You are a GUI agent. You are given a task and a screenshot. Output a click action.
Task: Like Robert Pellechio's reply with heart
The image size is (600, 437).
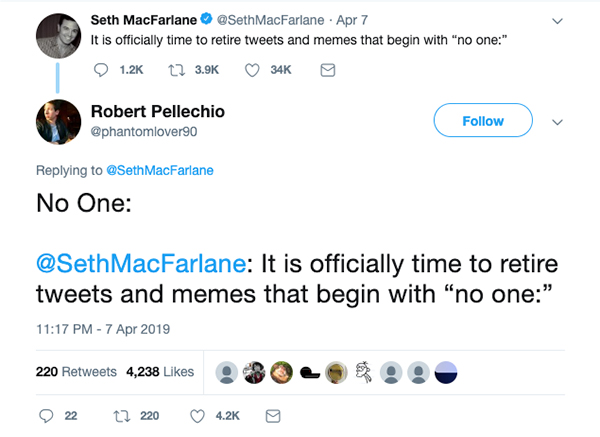click(x=197, y=415)
